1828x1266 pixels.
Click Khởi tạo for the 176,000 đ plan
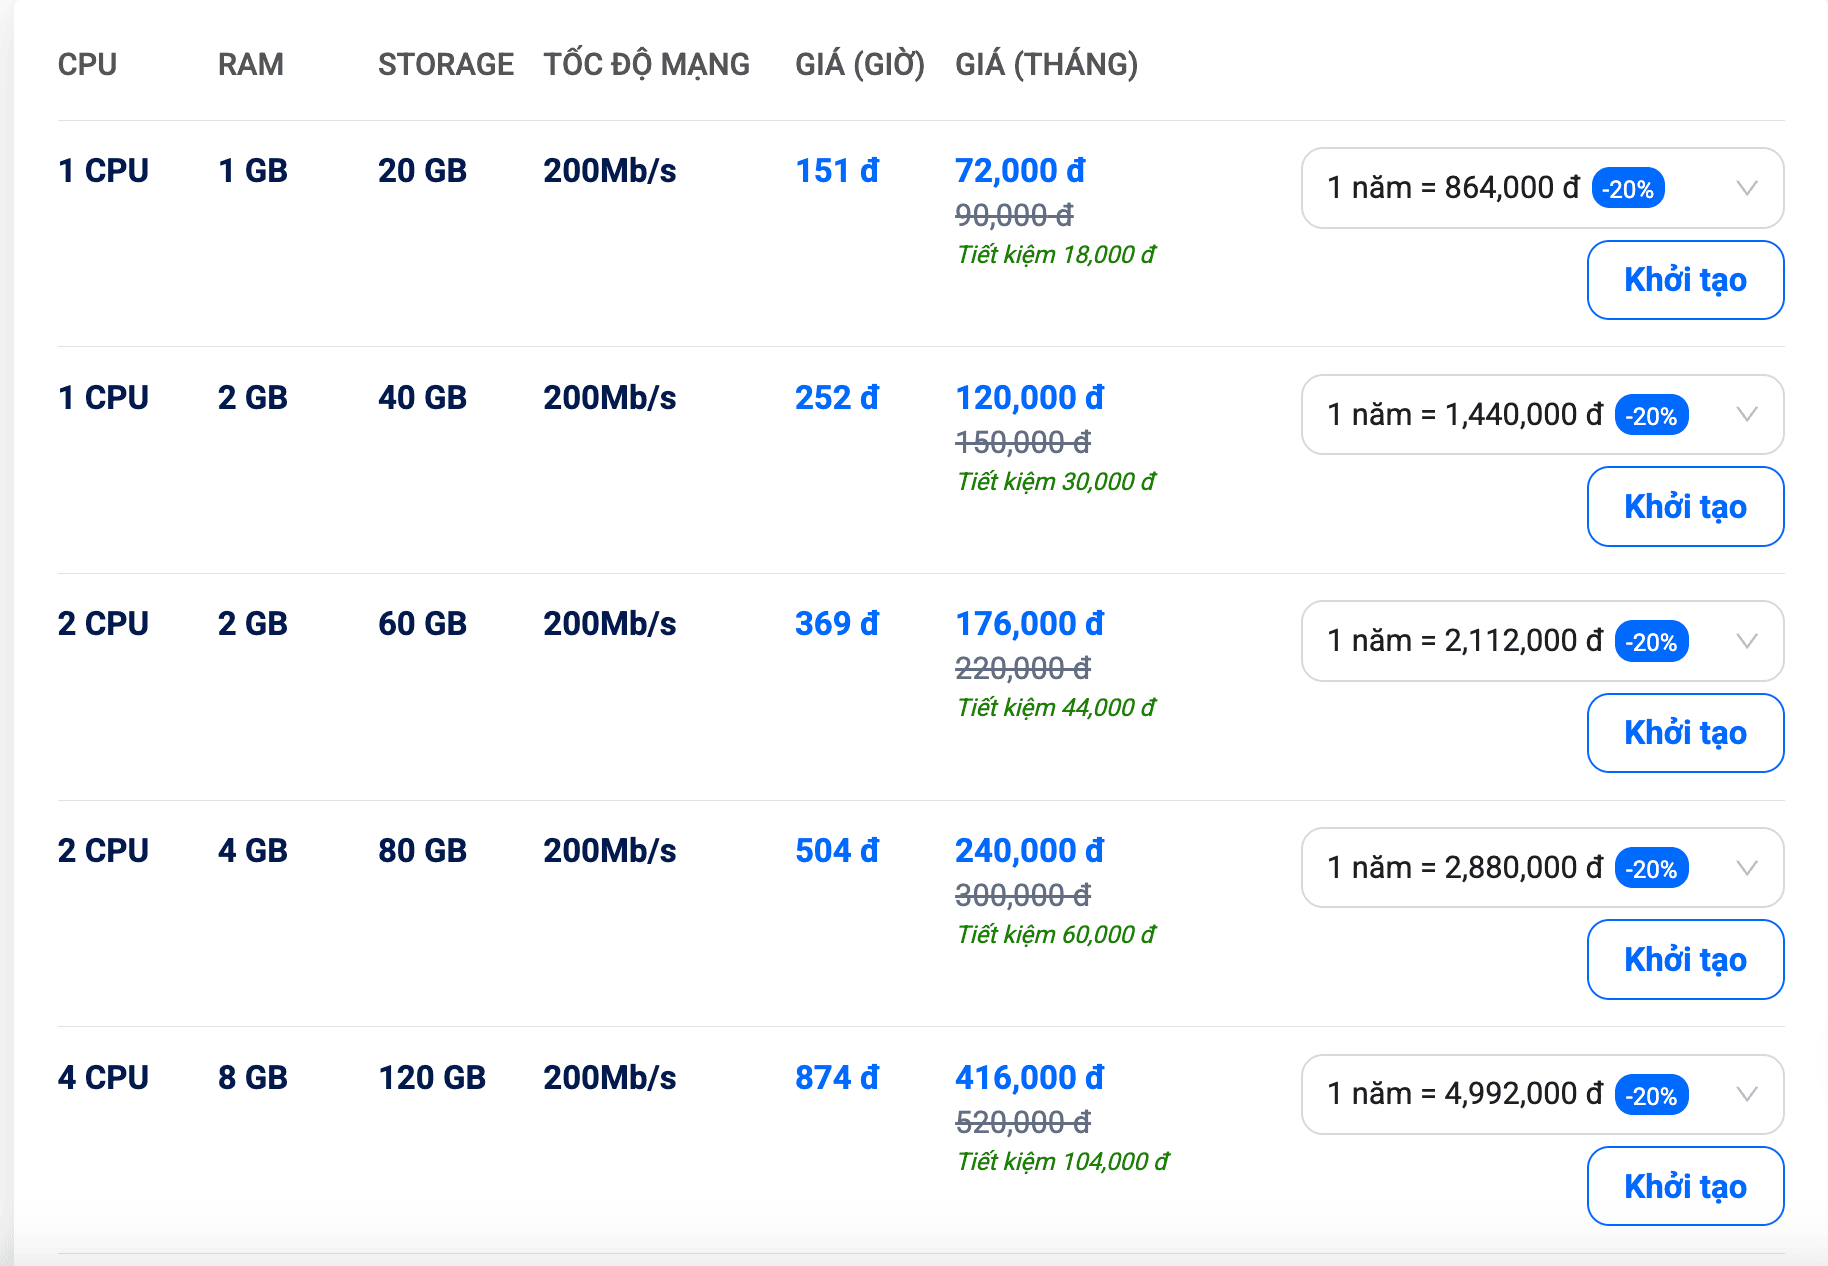coord(1685,733)
